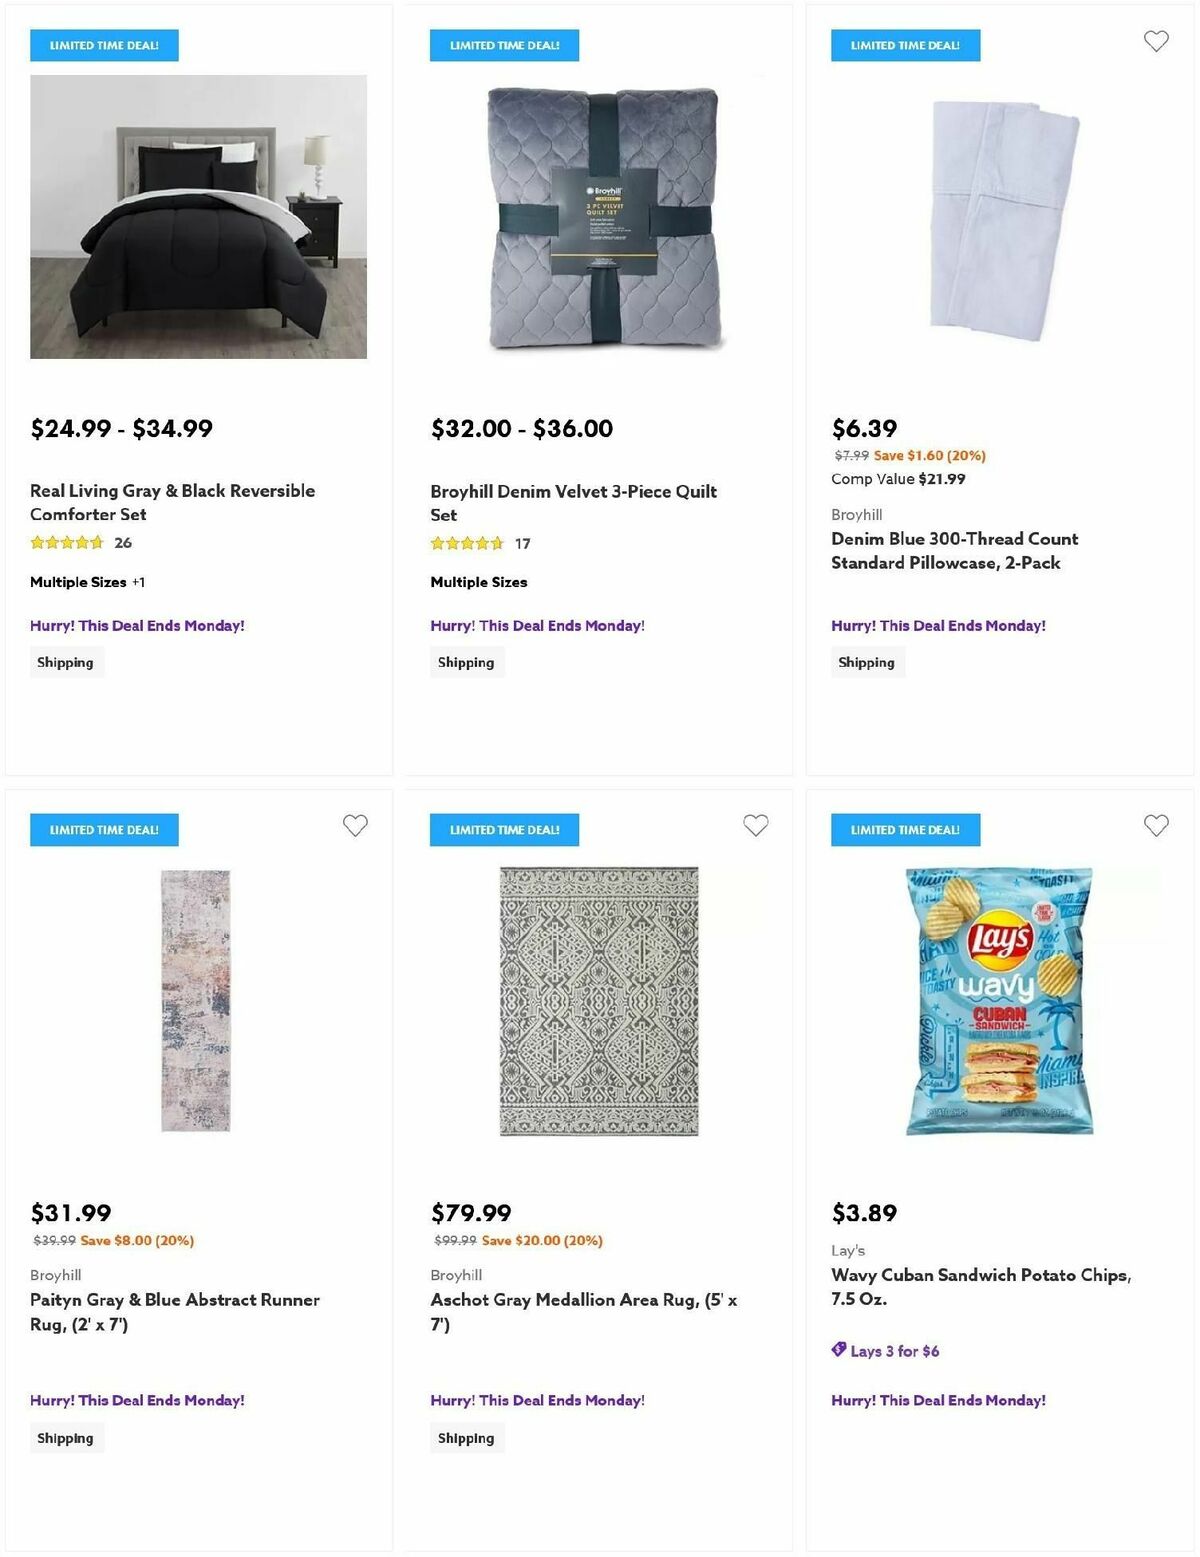The image size is (1200, 1557).
Task: Click the heart icon on the Paityn Runner Rug
Action: pos(355,826)
